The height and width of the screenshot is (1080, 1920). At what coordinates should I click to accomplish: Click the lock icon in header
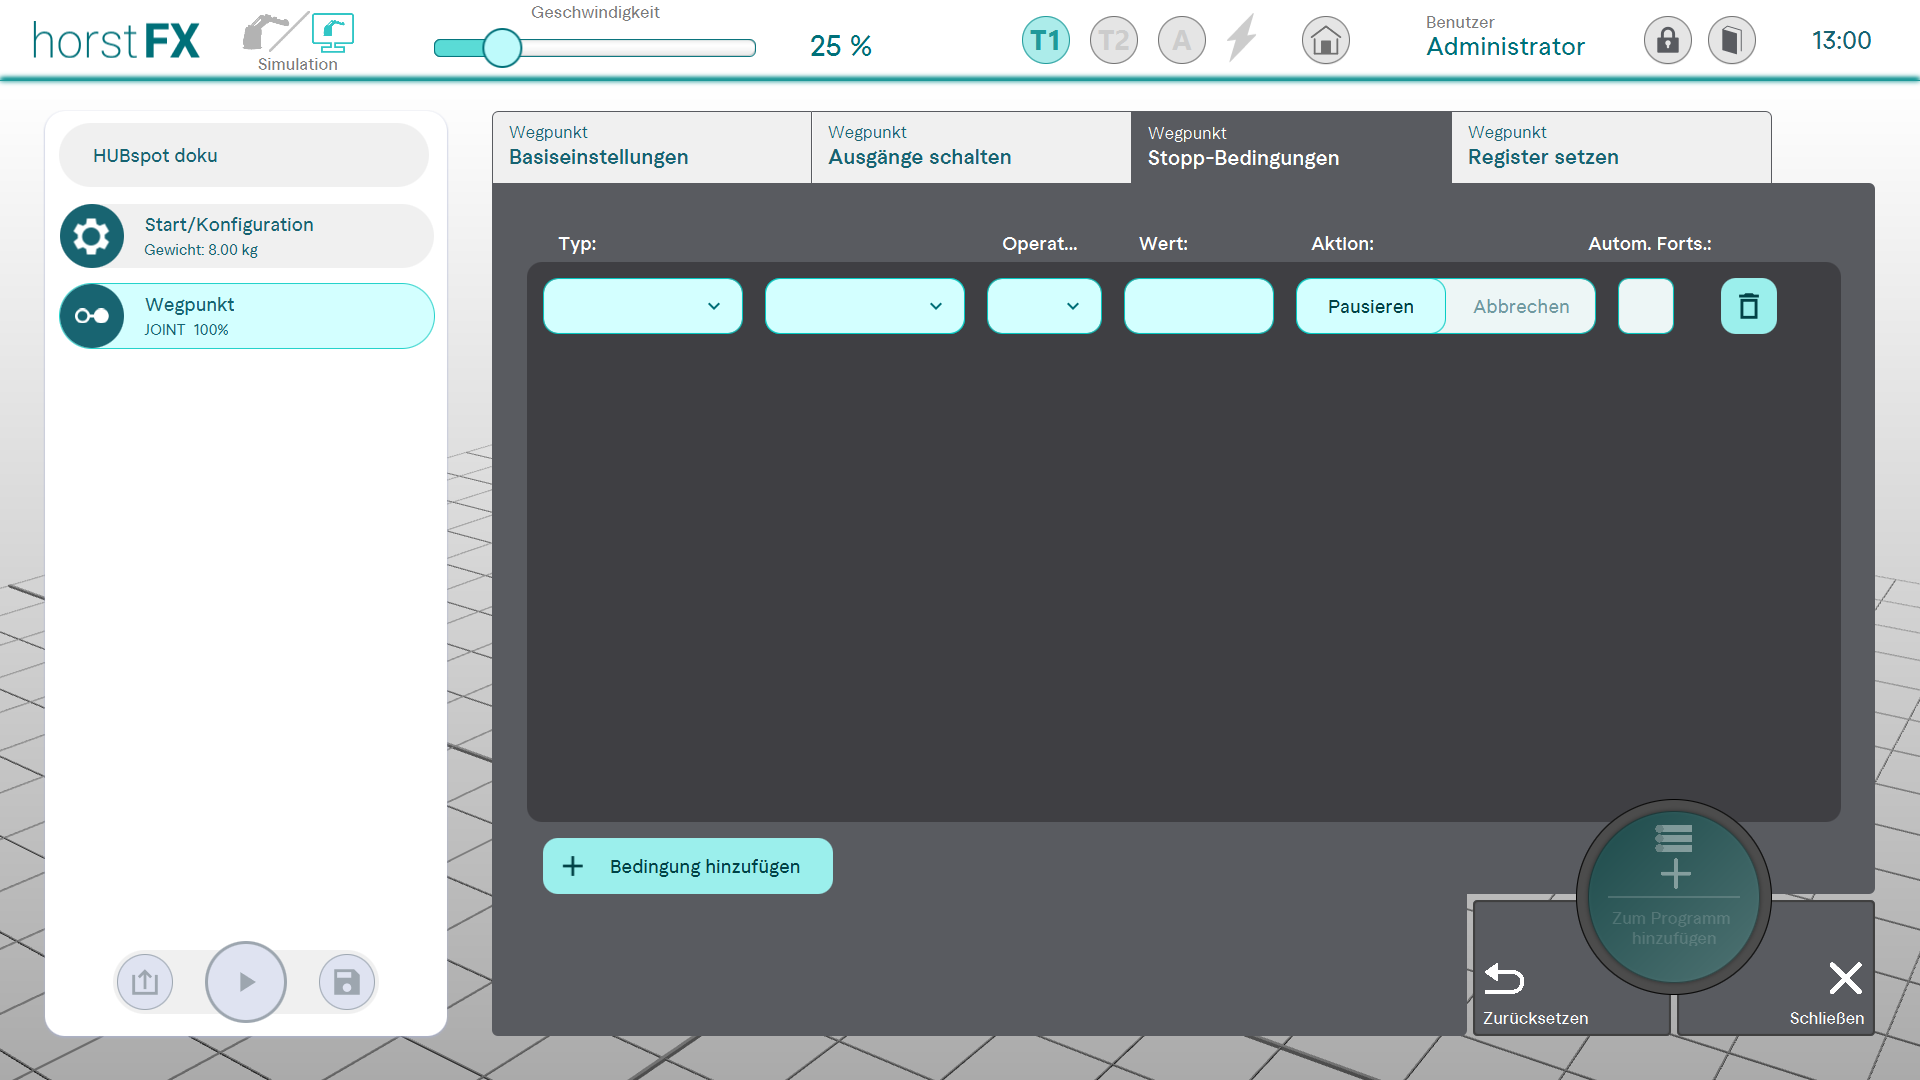pyautogui.click(x=1667, y=41)
